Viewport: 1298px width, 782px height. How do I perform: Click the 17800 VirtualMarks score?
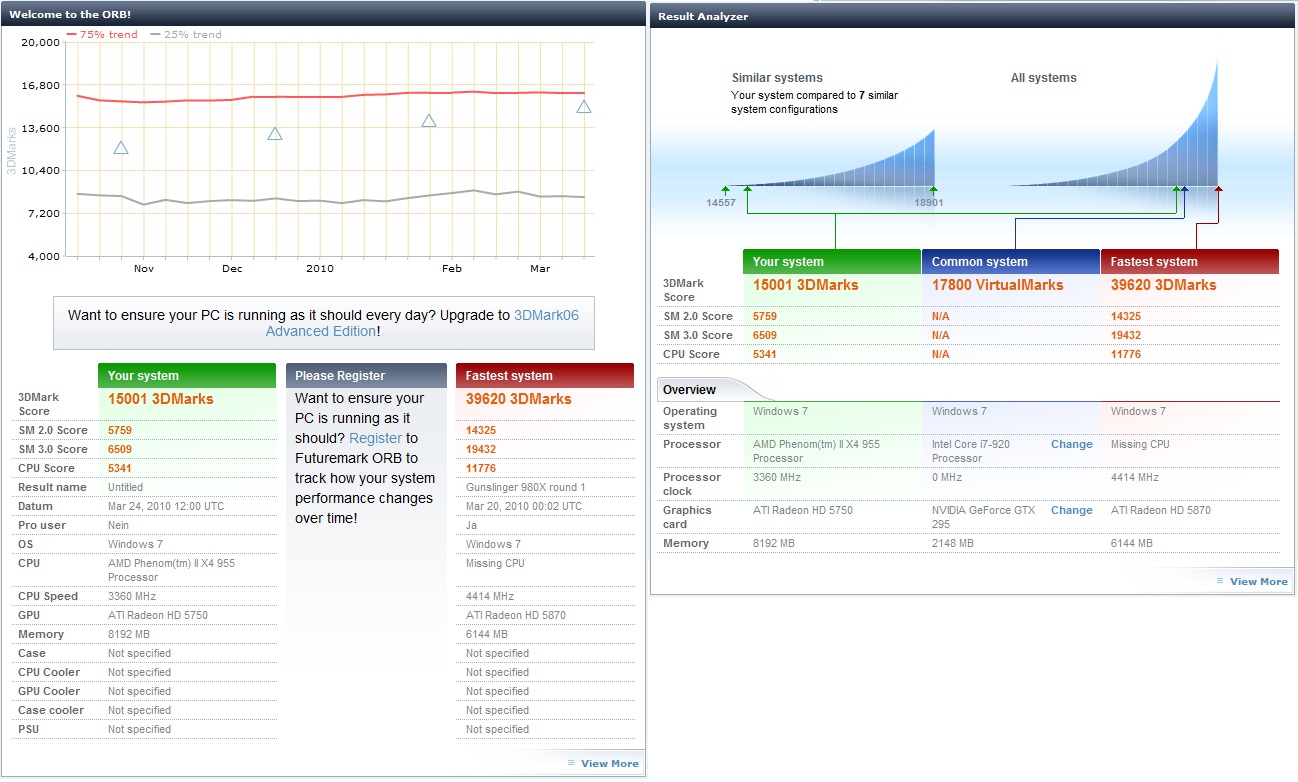pos(997,285)
